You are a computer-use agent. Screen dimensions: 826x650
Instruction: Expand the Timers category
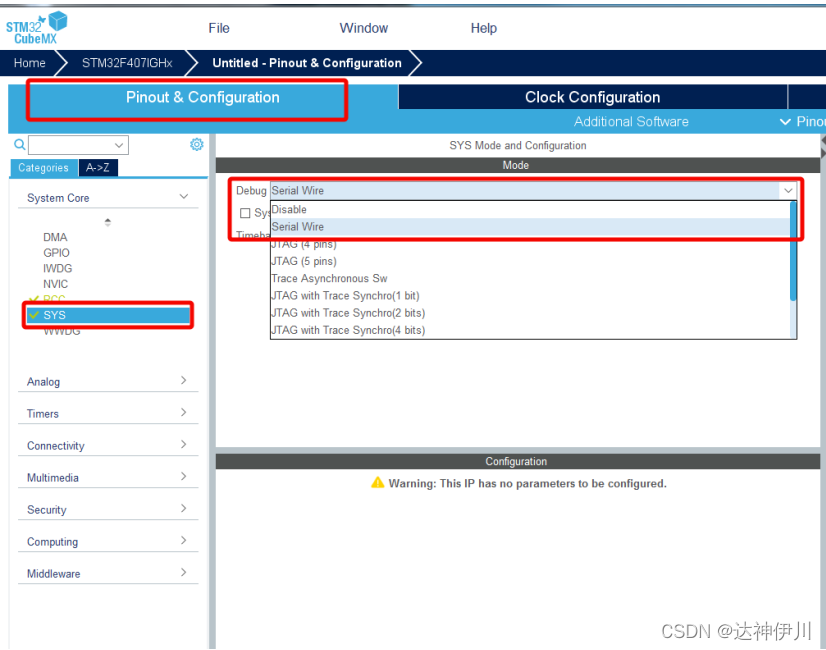pyautogui.click(x=183, y=412)
